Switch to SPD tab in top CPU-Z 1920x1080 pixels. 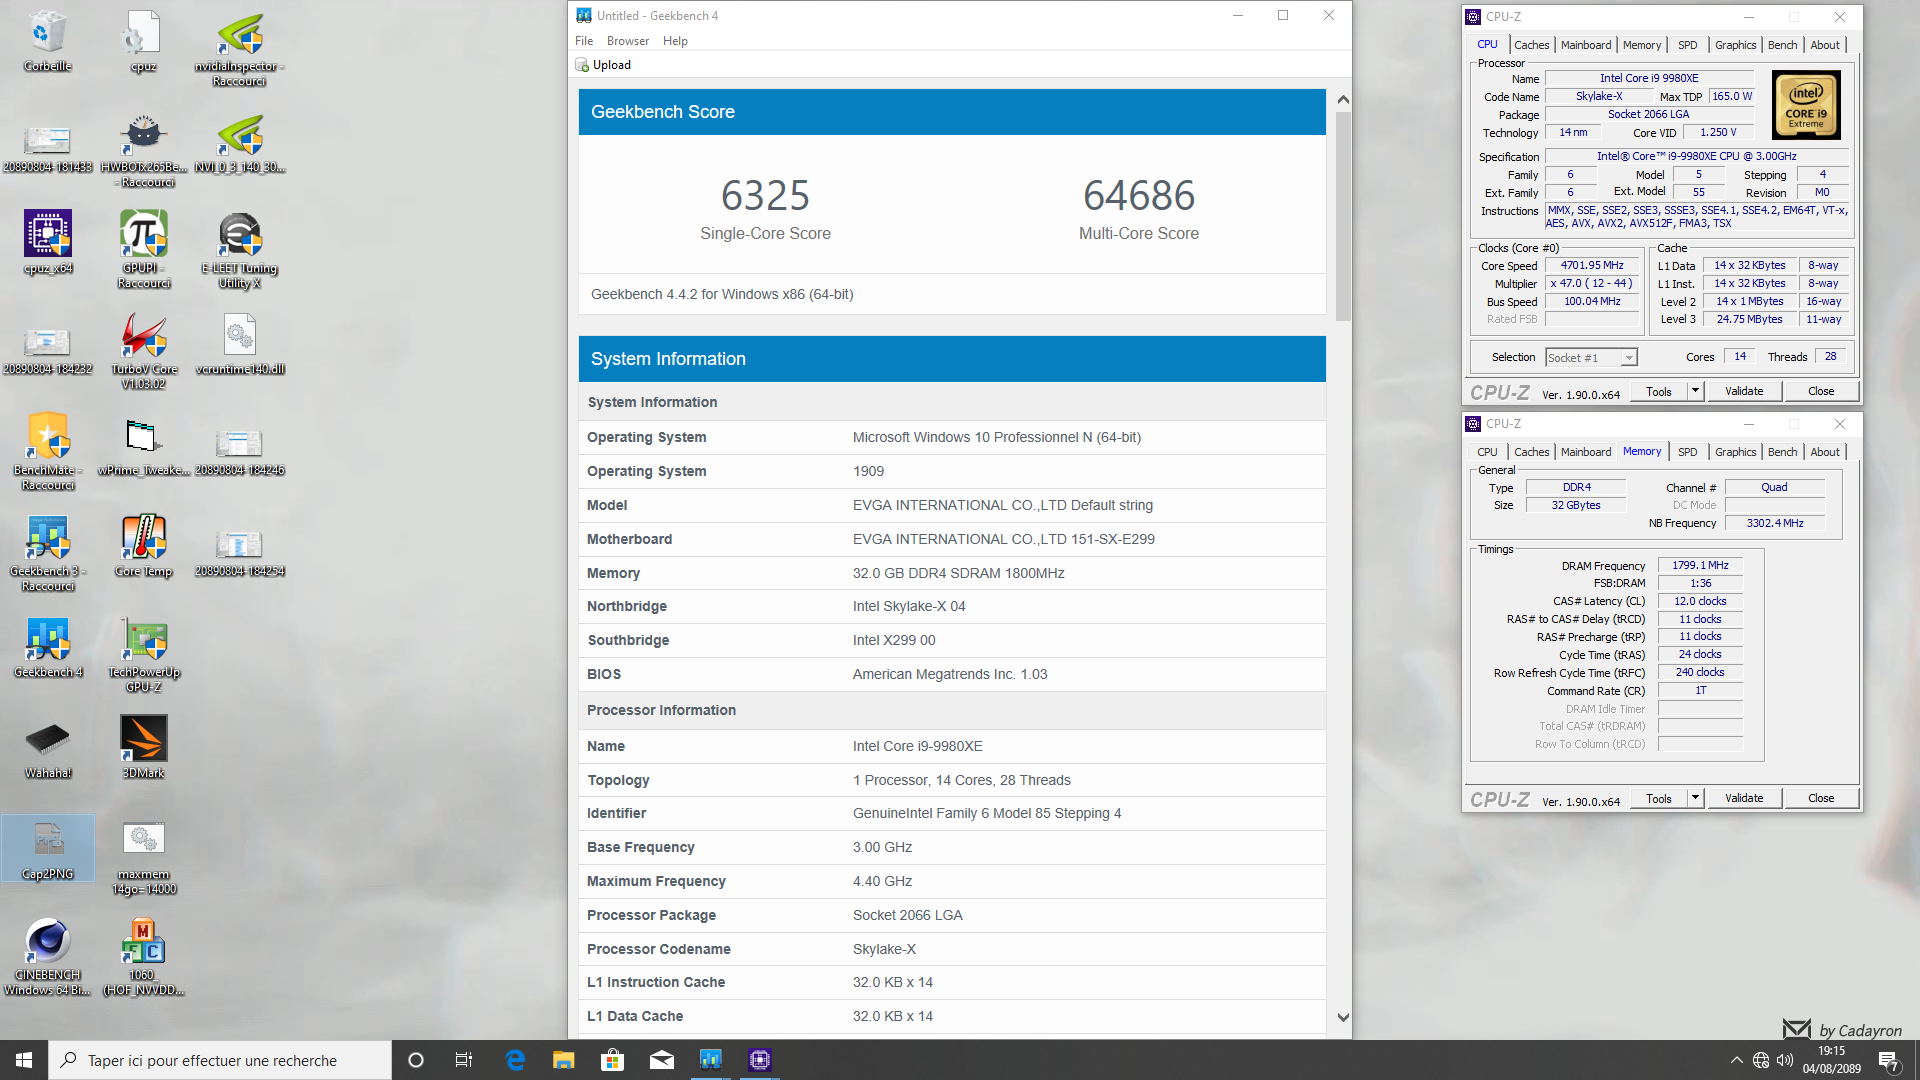pyautogui.click(x=1687, y=45)
